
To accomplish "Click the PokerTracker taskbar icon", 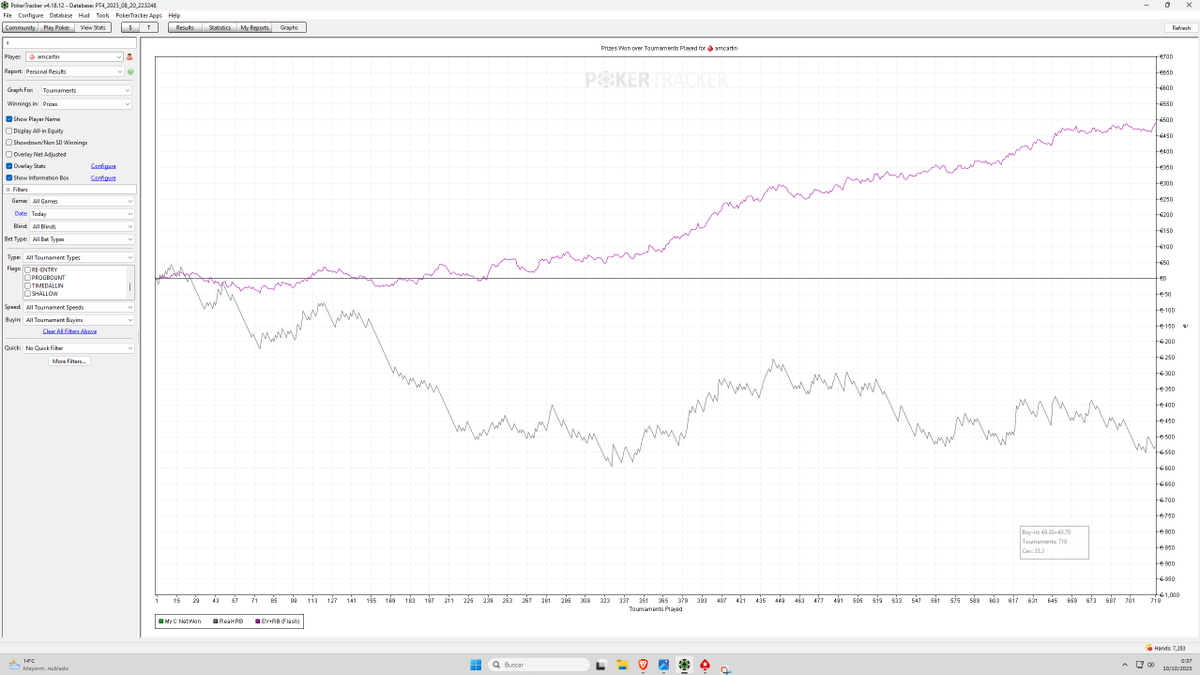I will tap(684, 665).
